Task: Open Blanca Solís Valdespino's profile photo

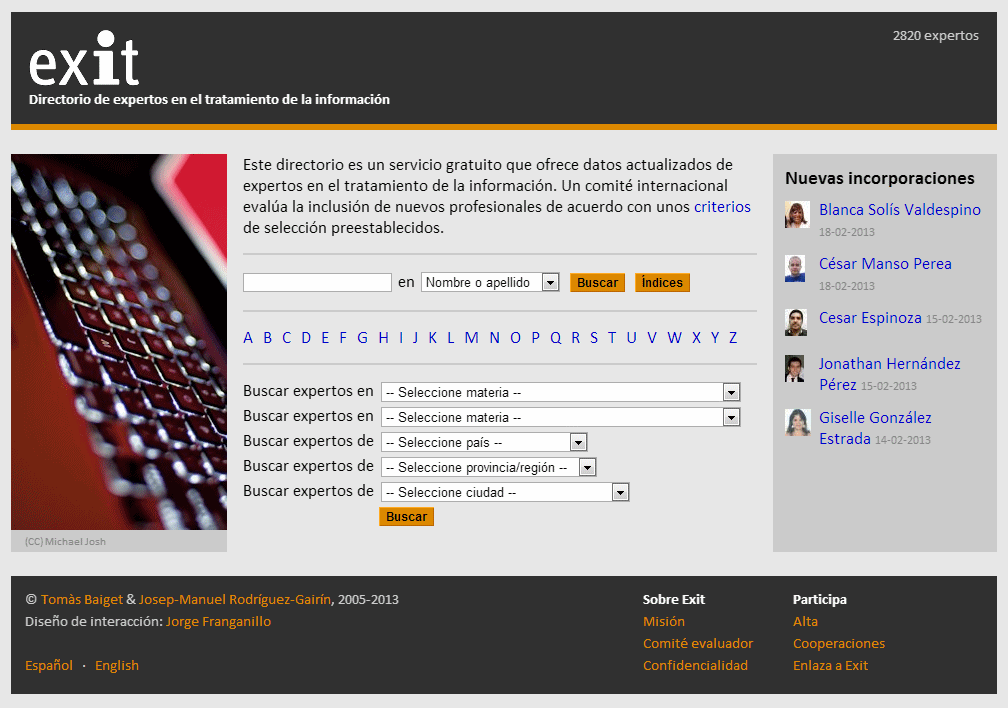Action: click(796, 215)
